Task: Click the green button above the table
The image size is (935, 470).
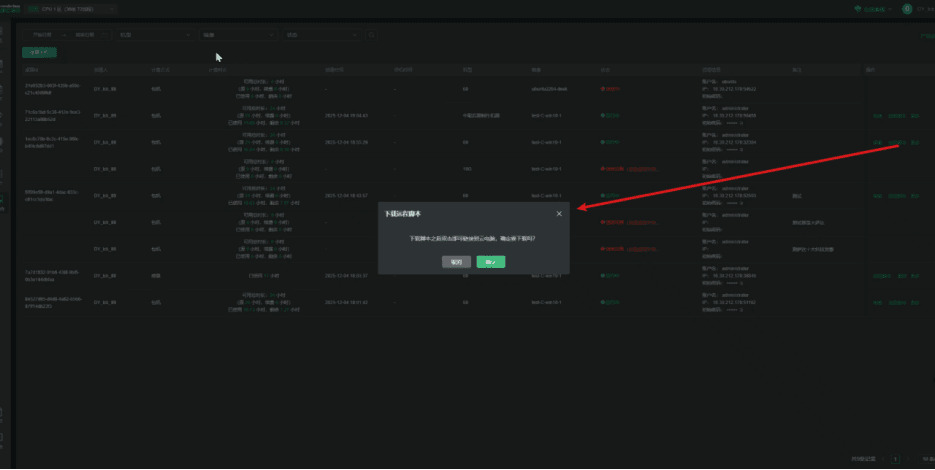Action: [39, 51]
